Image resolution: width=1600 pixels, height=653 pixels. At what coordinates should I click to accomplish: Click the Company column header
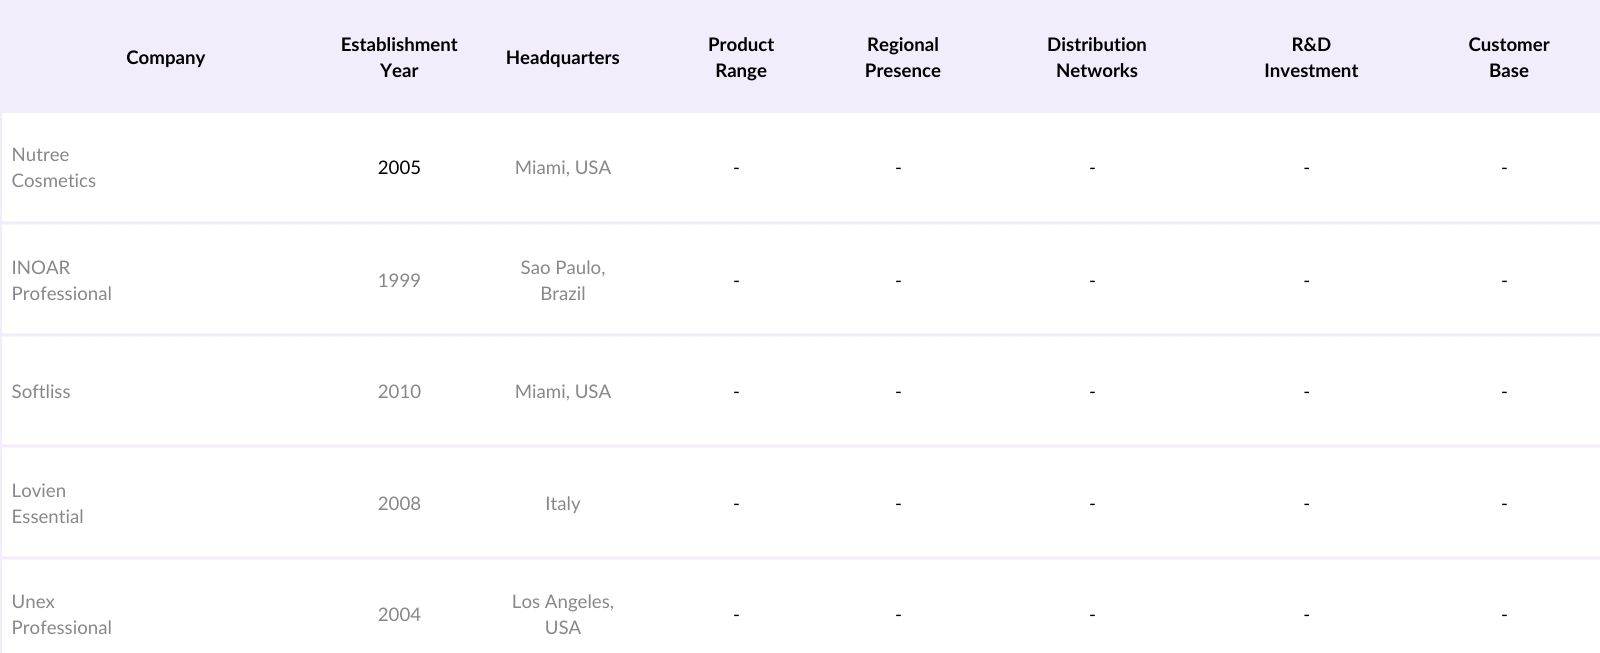(x=165, y=58)
